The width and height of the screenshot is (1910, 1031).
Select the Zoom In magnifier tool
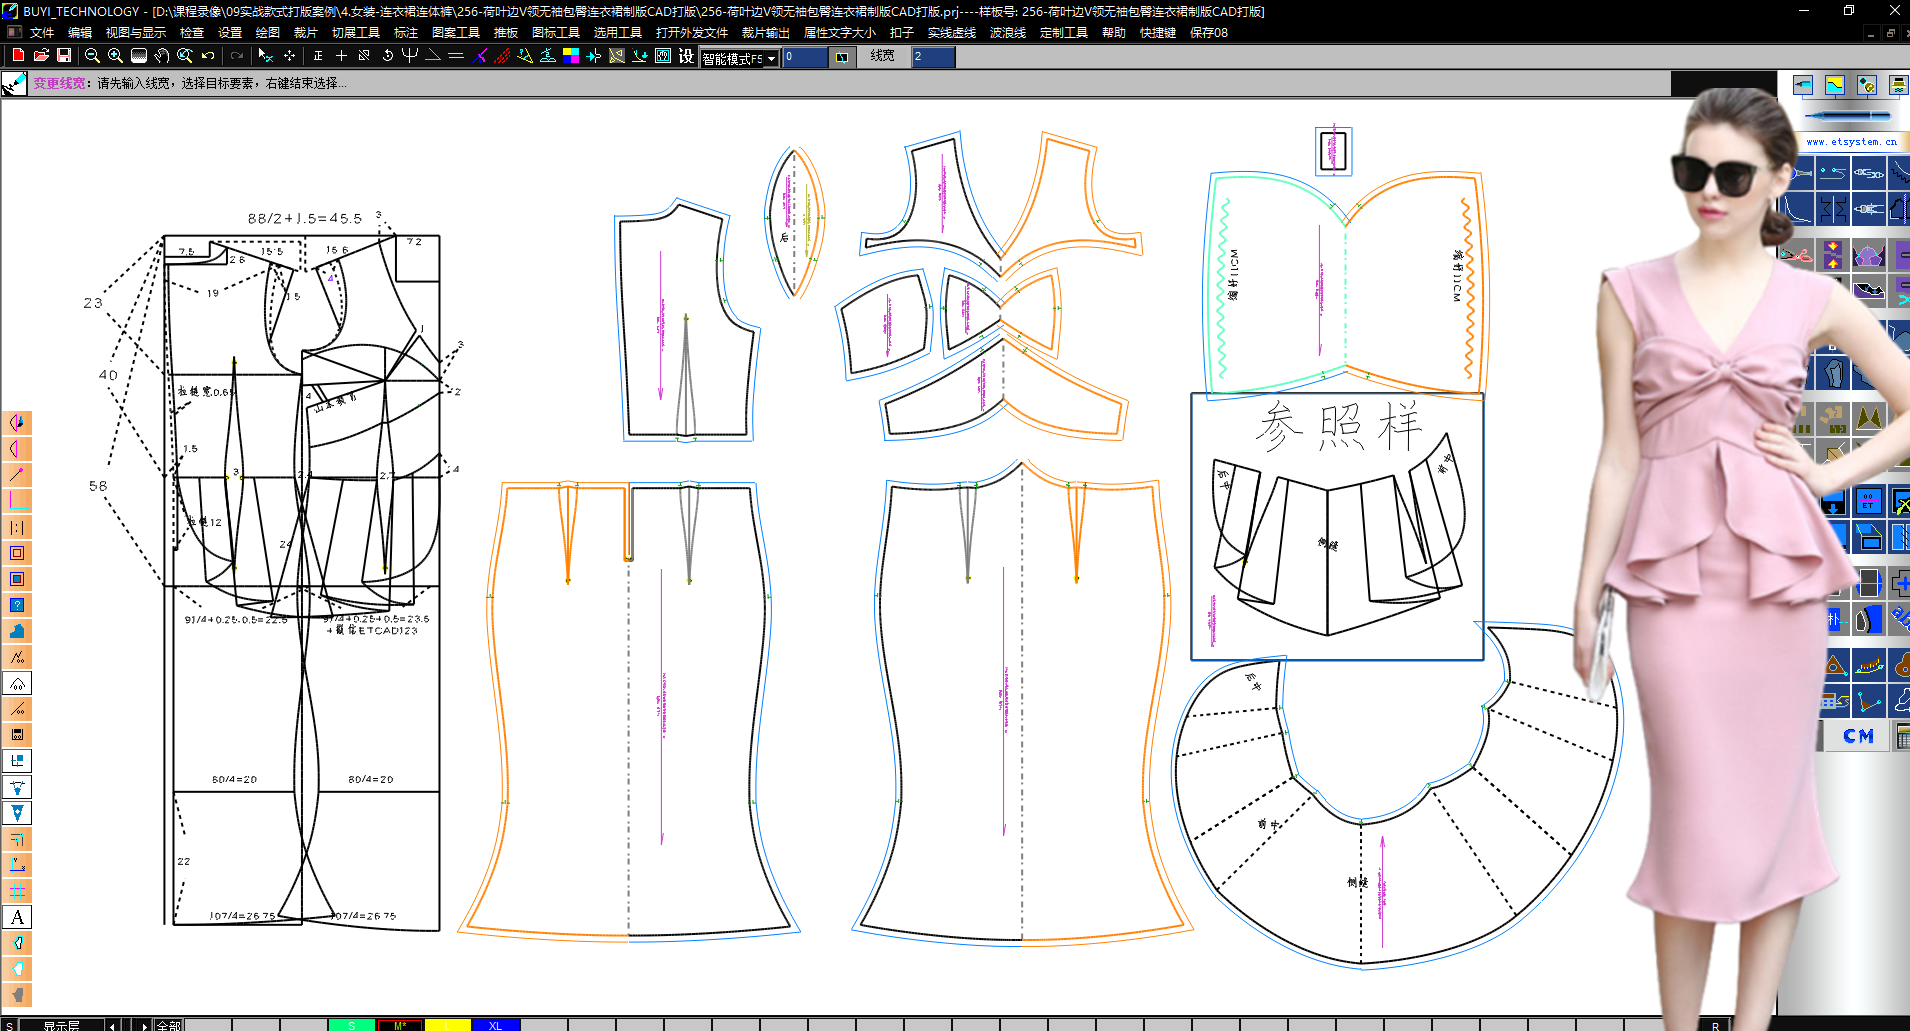115,56
